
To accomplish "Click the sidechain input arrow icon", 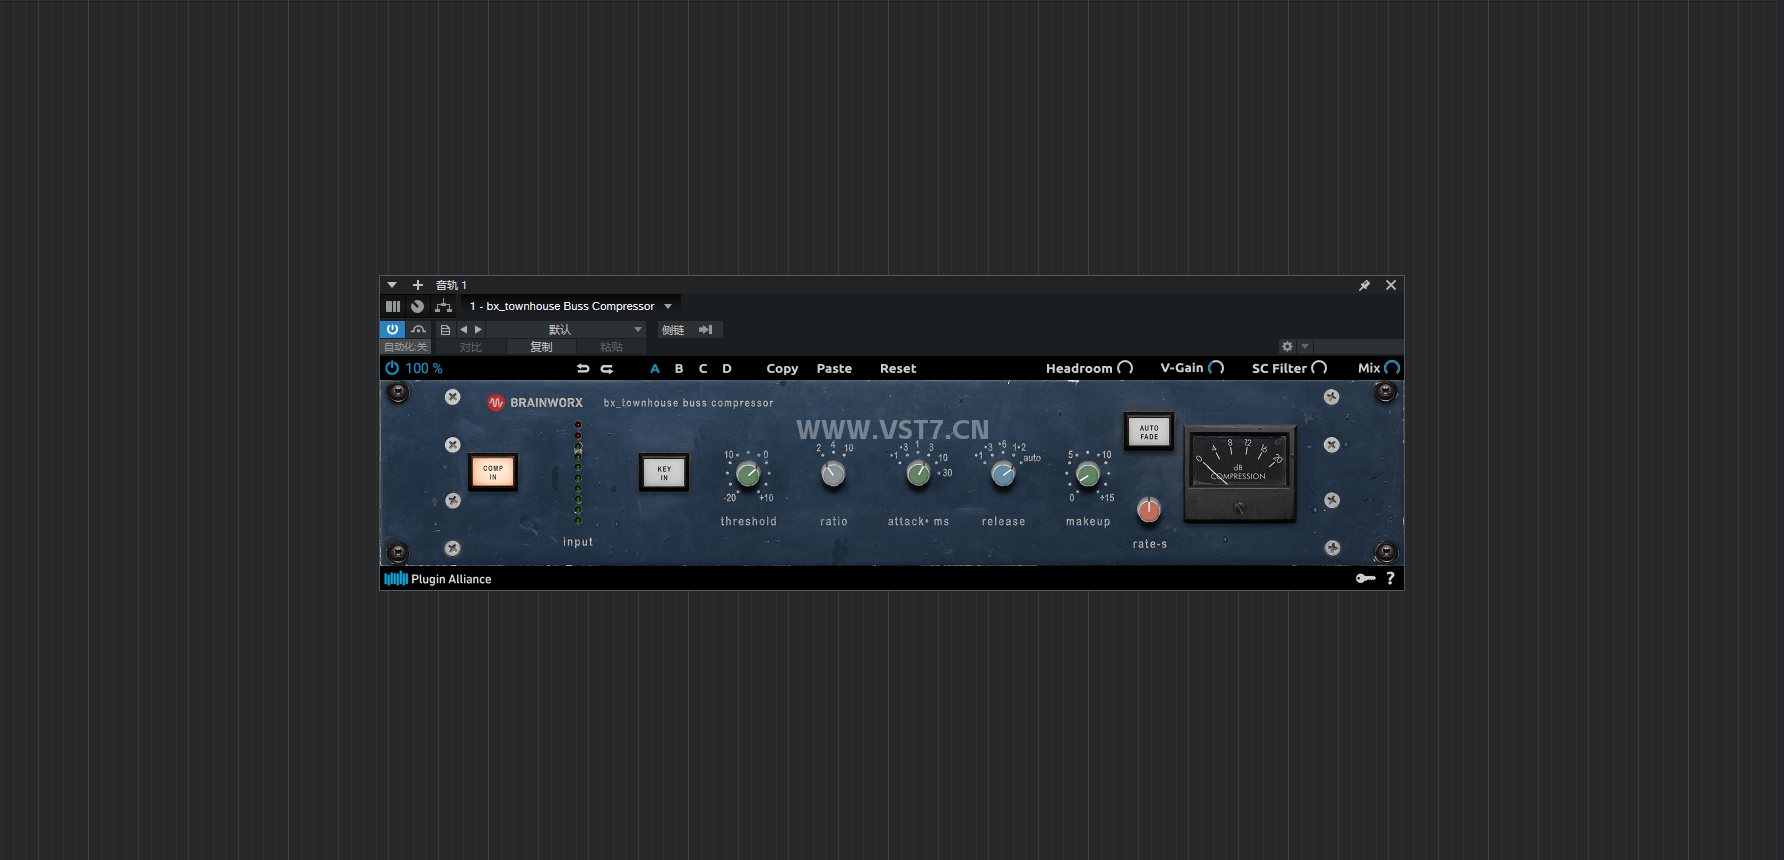I will [x=706, y=329].
